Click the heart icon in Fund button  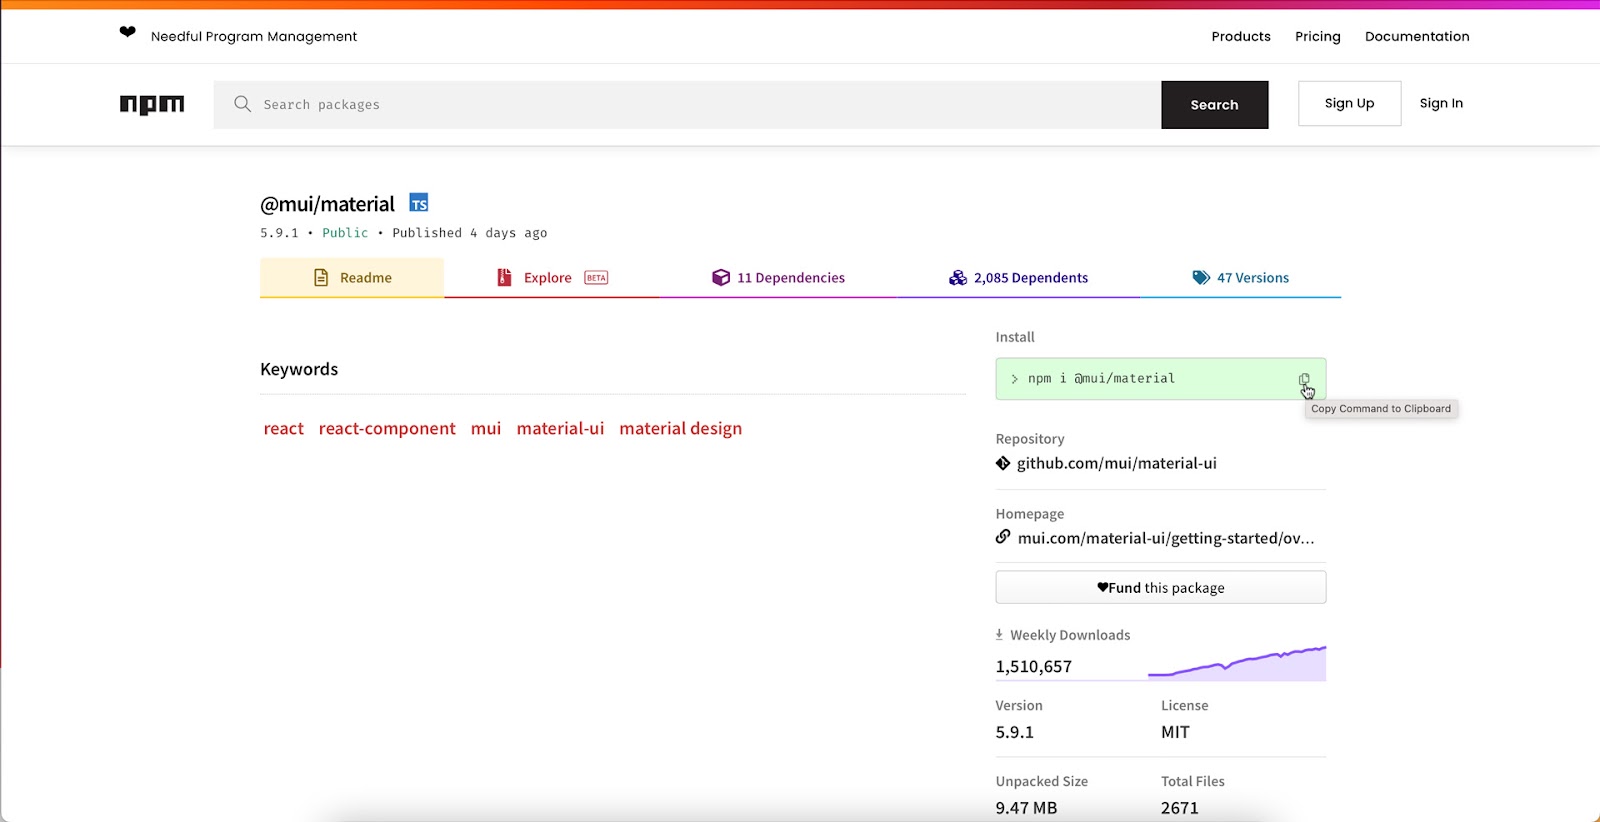(1102, 587)
